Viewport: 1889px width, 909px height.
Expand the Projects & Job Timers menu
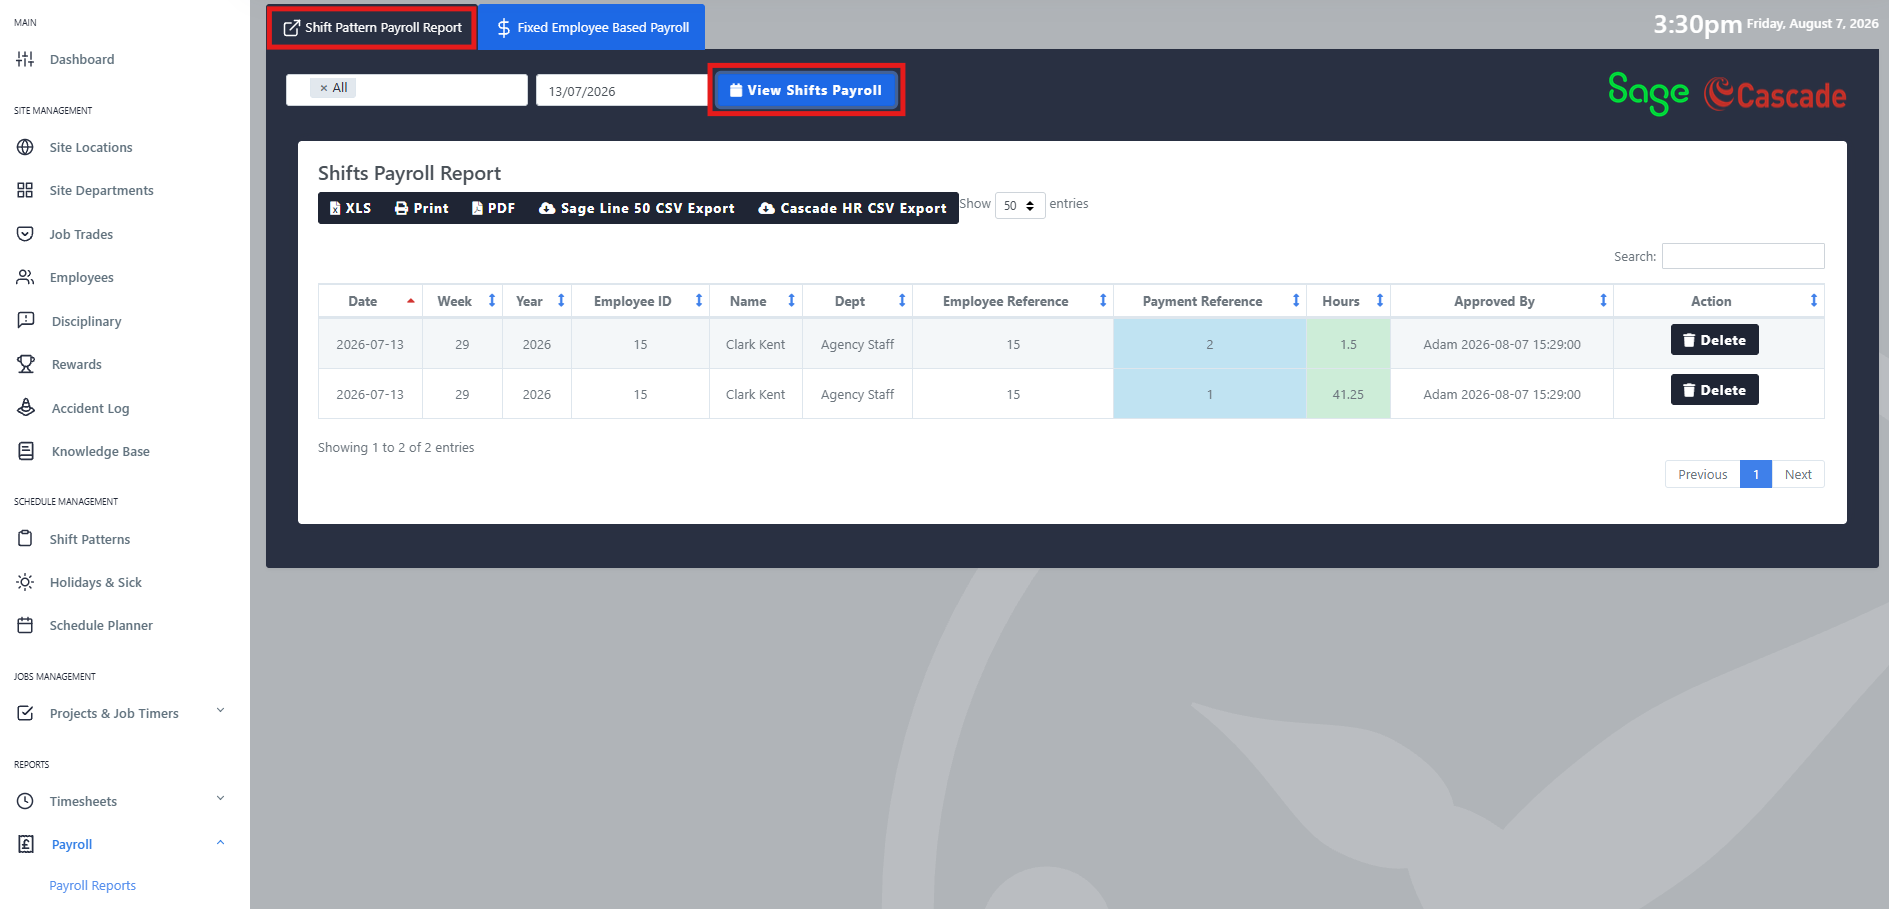click(220, 711)
